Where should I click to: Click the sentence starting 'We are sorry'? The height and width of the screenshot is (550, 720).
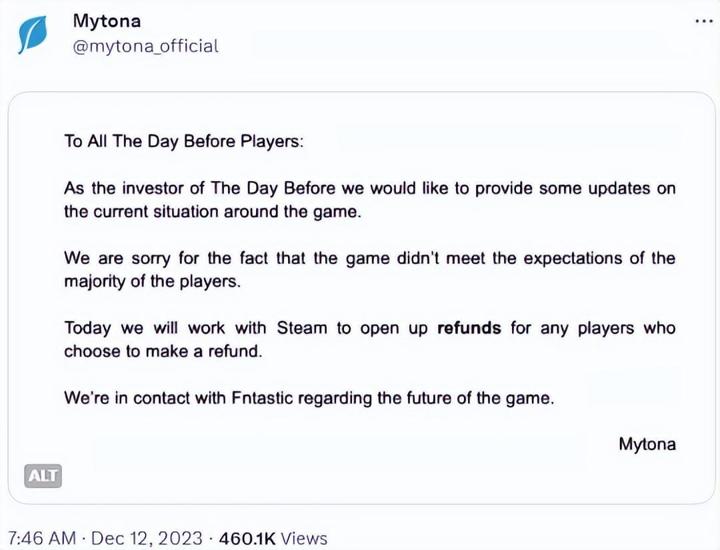(x=369, y=258)
